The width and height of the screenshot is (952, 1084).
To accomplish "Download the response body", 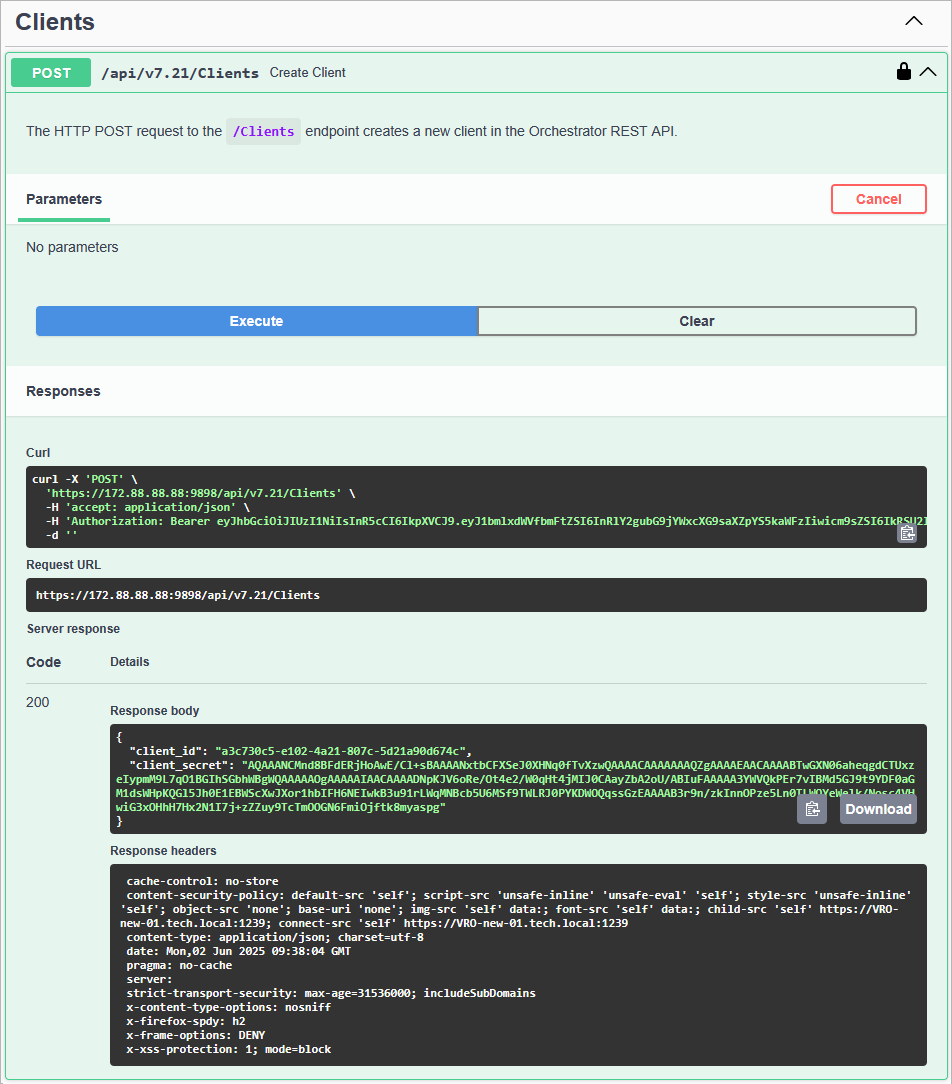I will 878,809.
